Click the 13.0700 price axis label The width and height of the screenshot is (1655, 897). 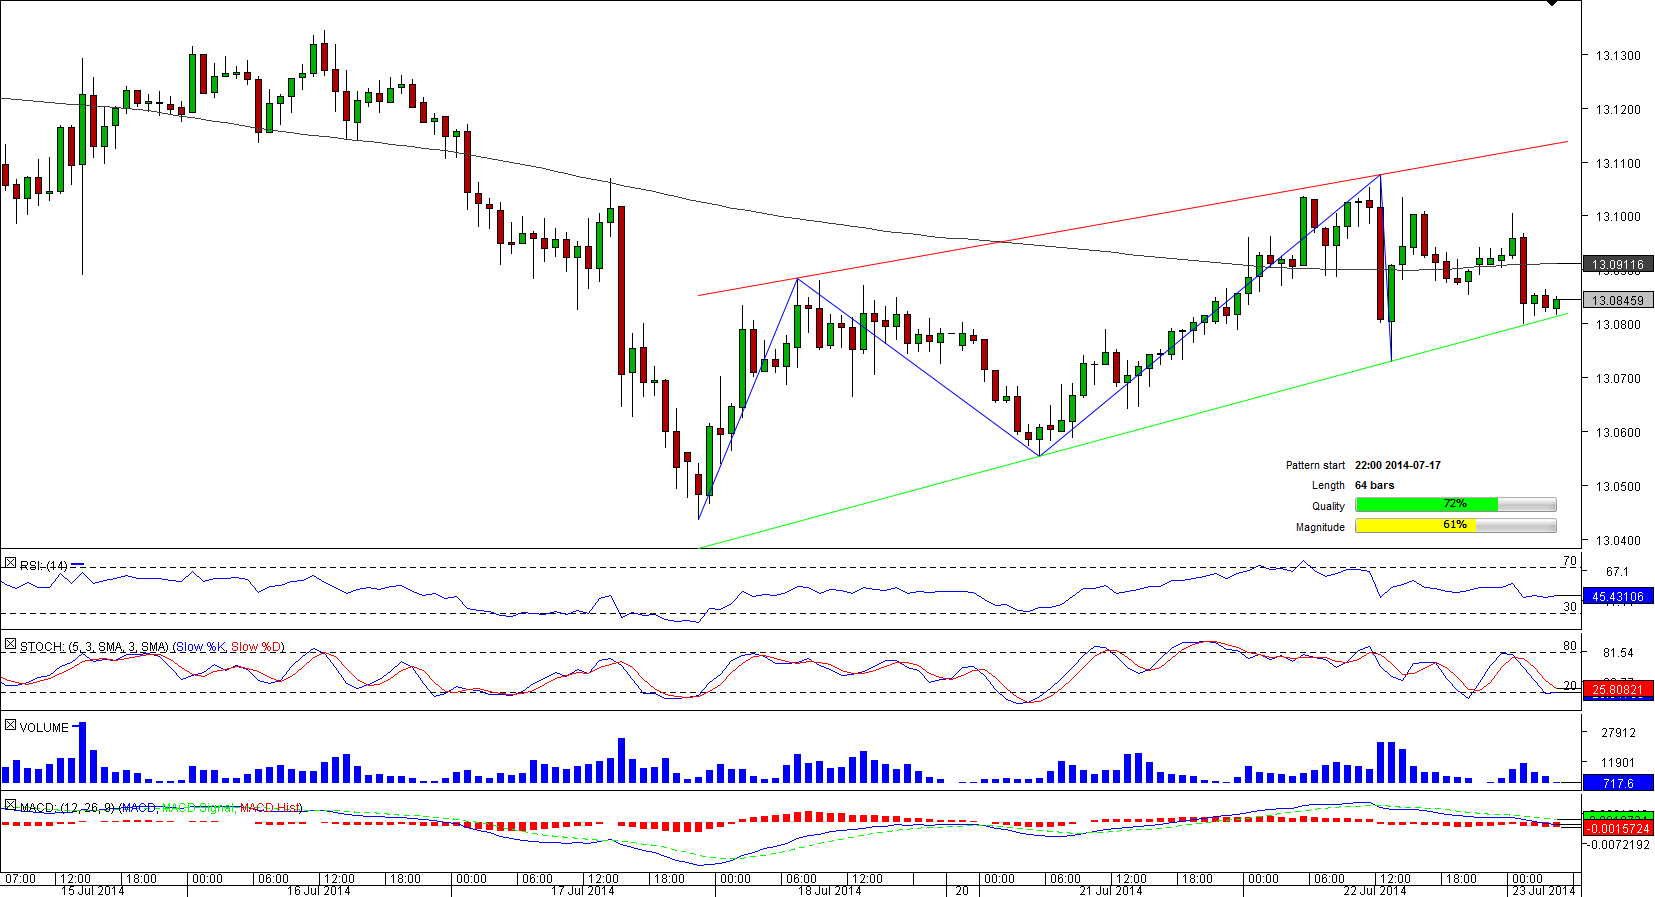[x=1617, y=378]
